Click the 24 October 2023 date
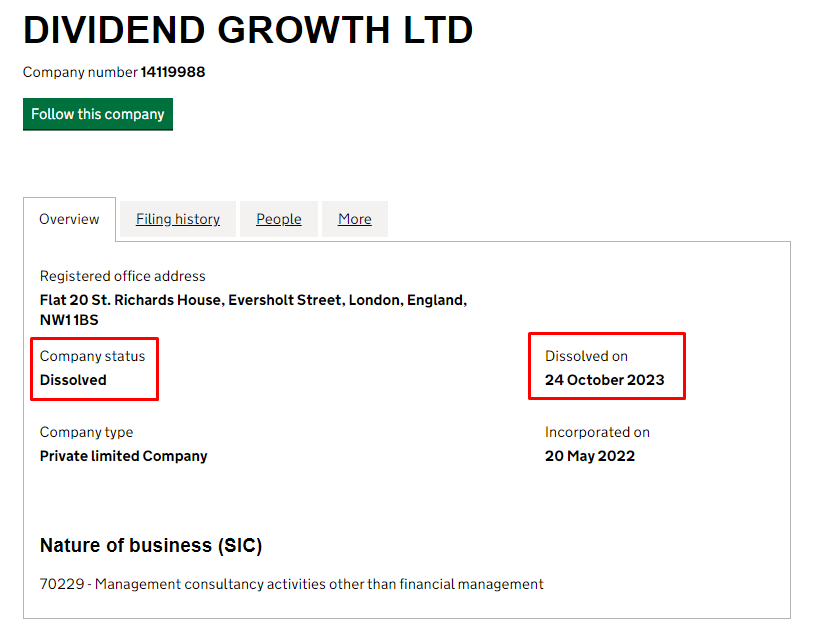814x643 pixels. point(604,380)
